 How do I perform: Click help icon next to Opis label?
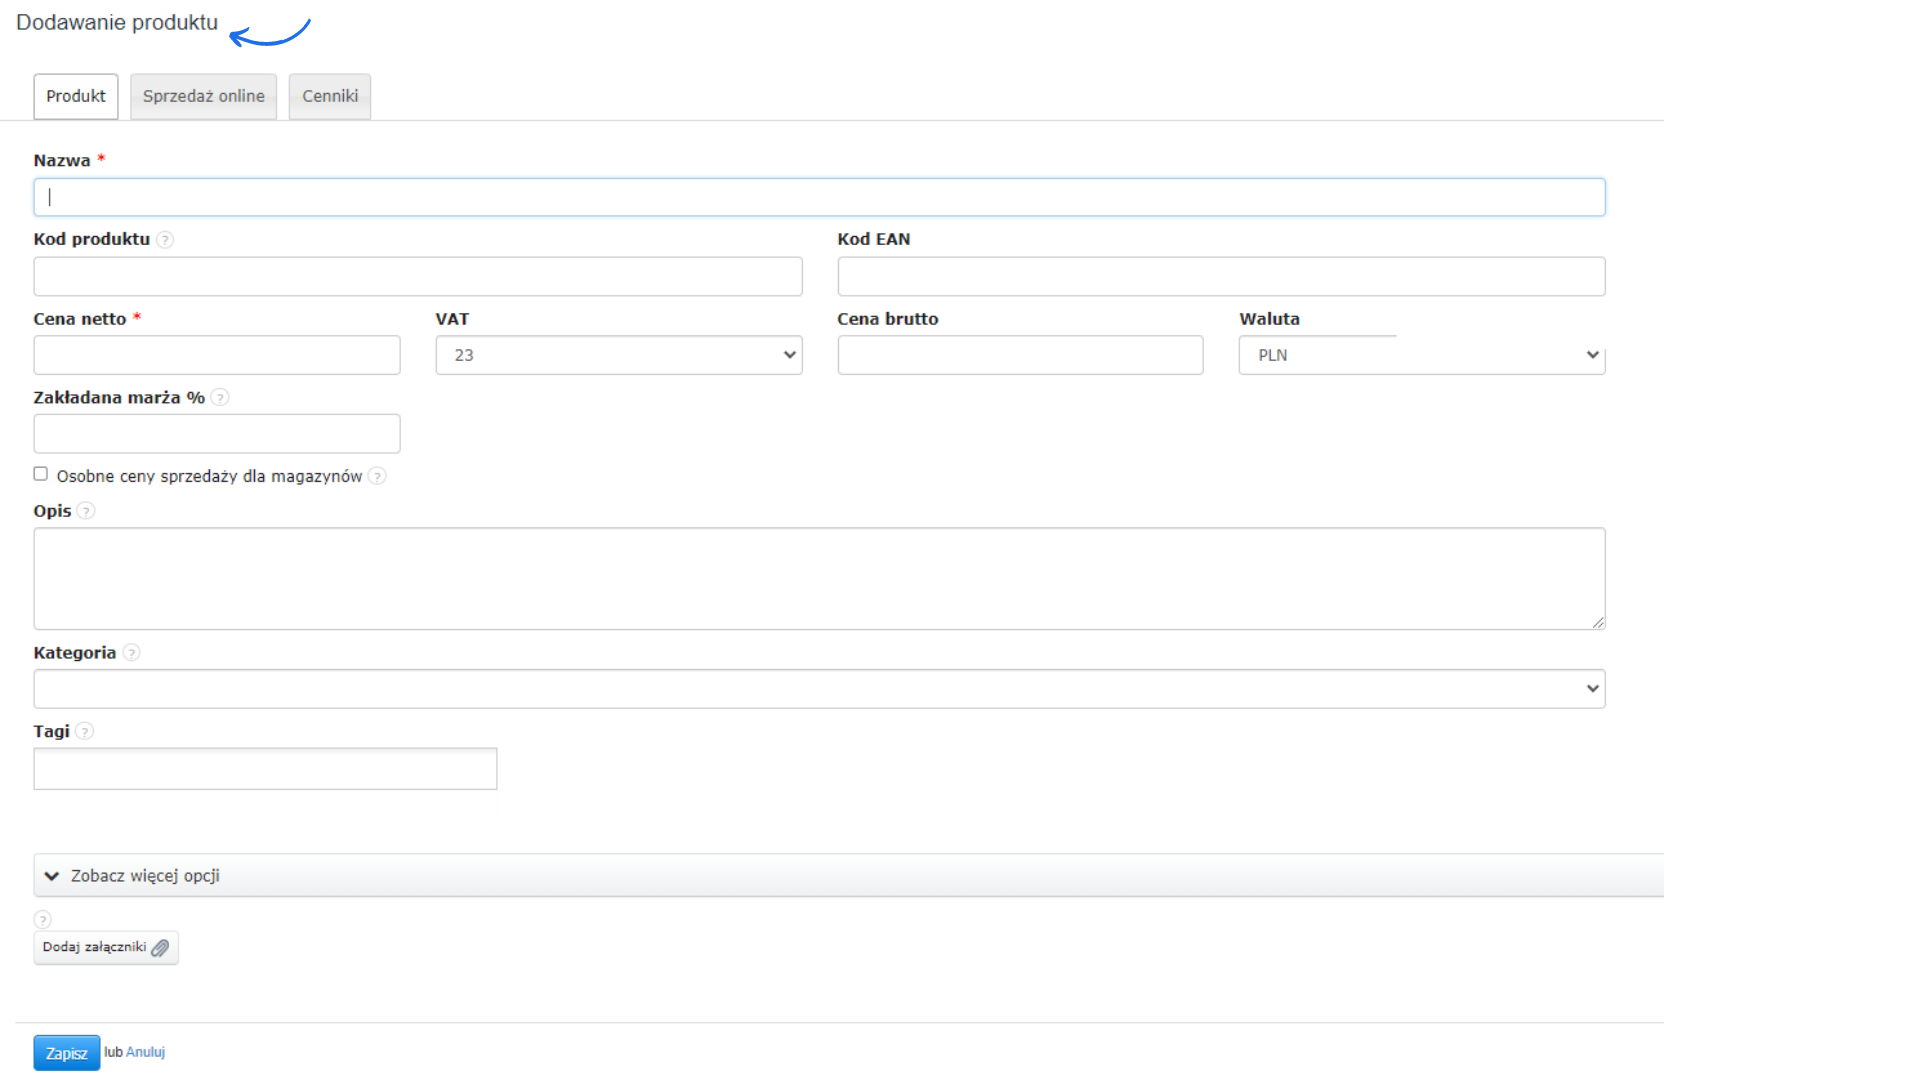click(86, 511)
